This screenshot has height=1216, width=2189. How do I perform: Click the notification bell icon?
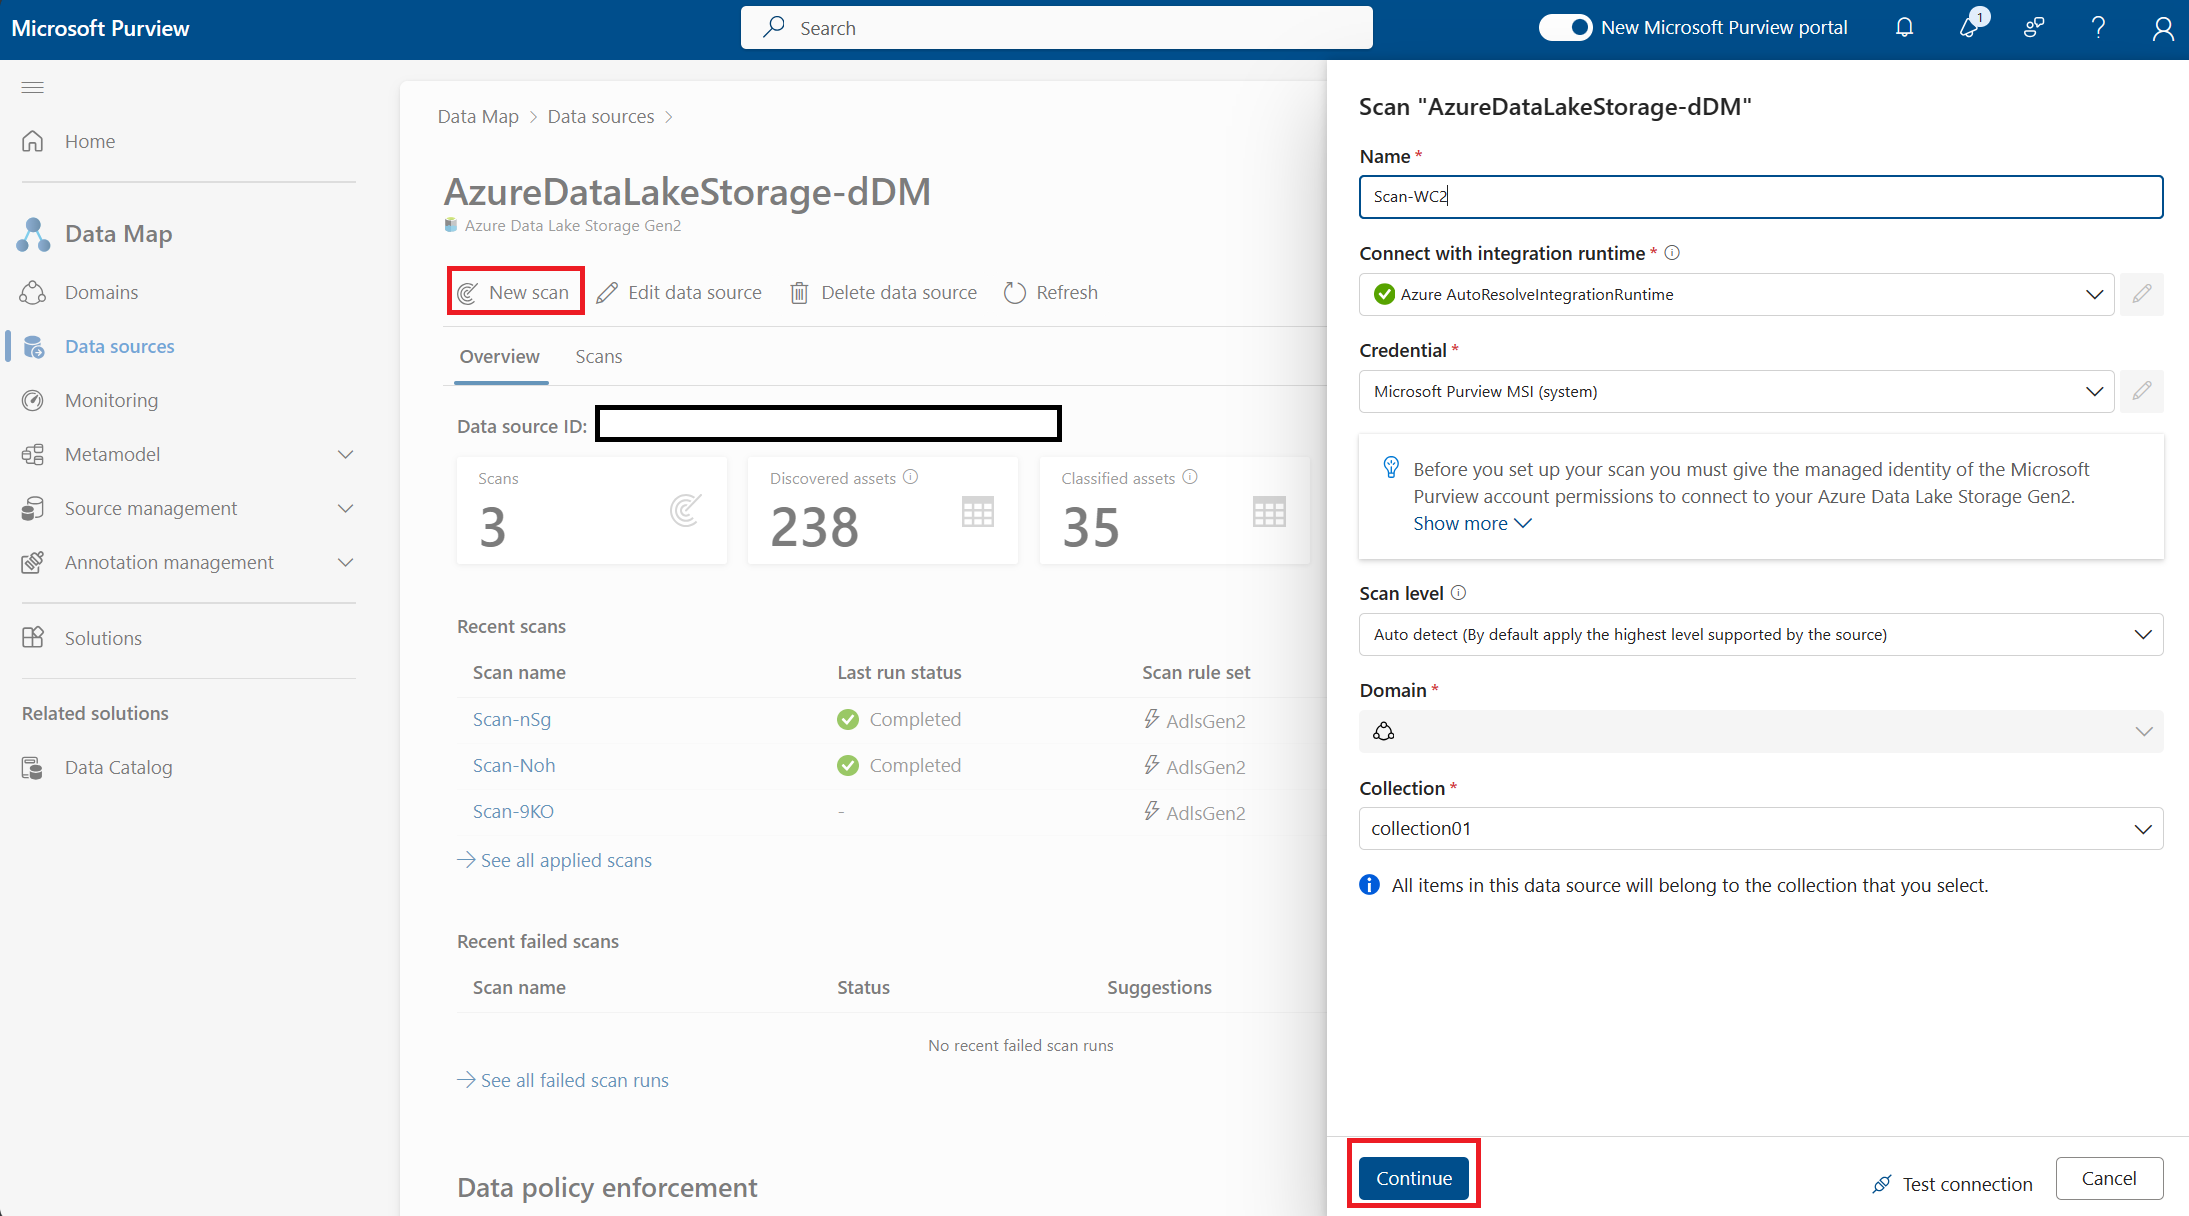(1905, 27)
